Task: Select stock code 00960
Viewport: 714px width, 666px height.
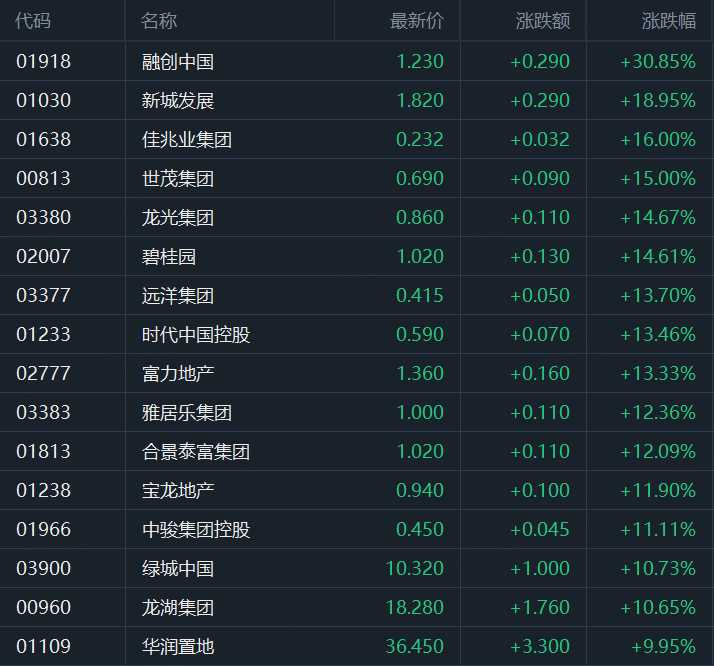Action: point(43,607)
